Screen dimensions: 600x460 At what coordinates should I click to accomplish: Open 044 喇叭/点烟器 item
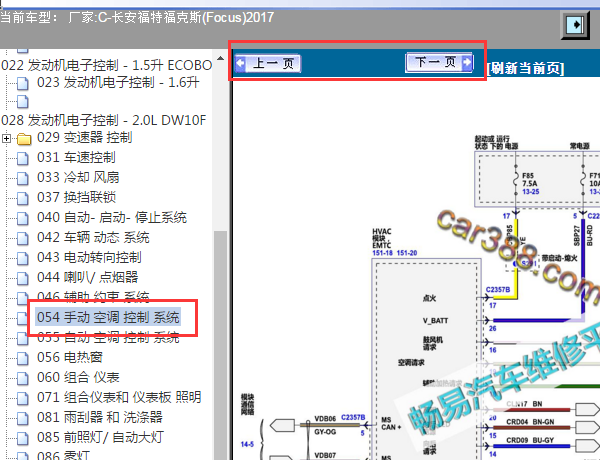pyautogui.click(x=87, y=277)
